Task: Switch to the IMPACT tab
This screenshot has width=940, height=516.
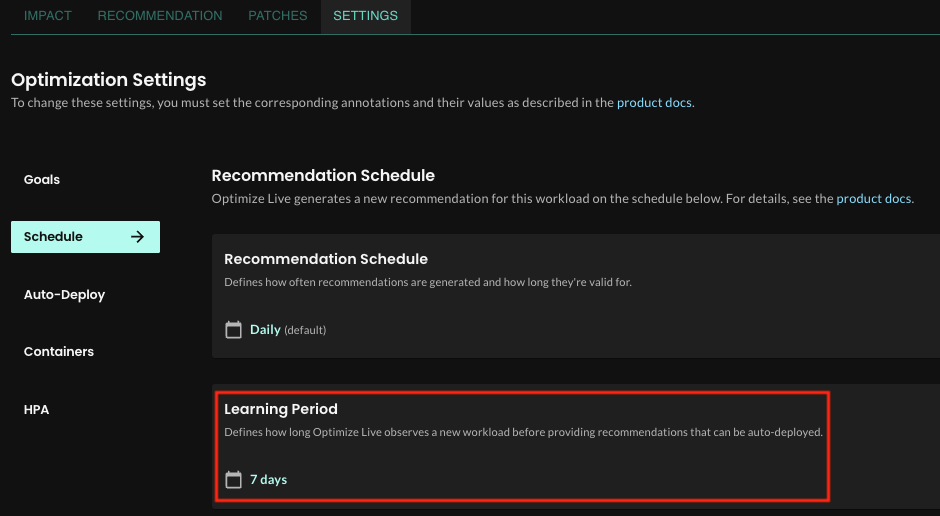Action: 47,16
